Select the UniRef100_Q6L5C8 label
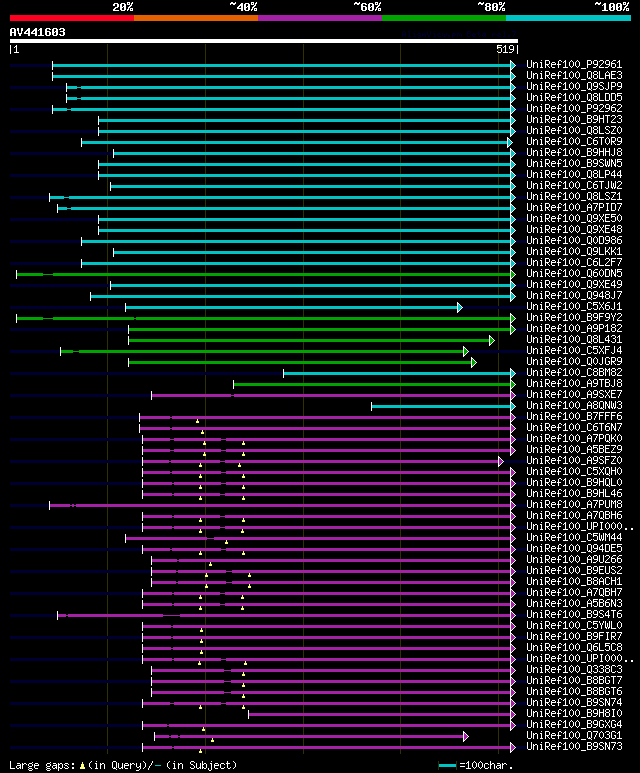 pos(574,647)
